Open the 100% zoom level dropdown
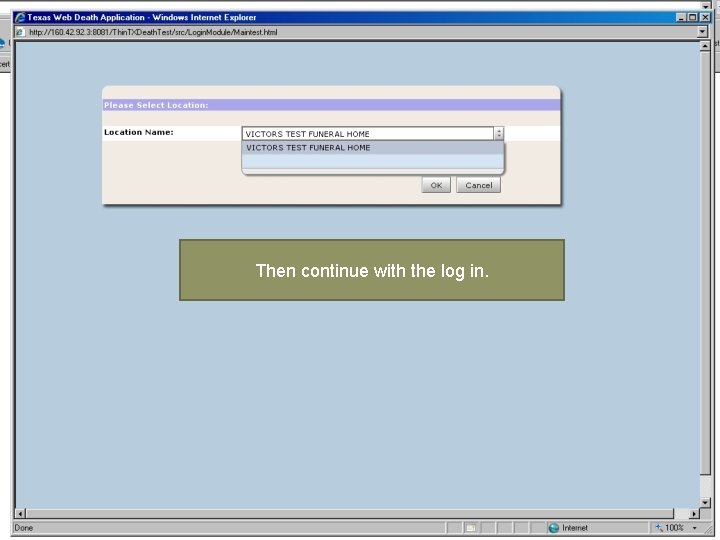Viewport: 720px width, 540px height. tap(695, 528)
